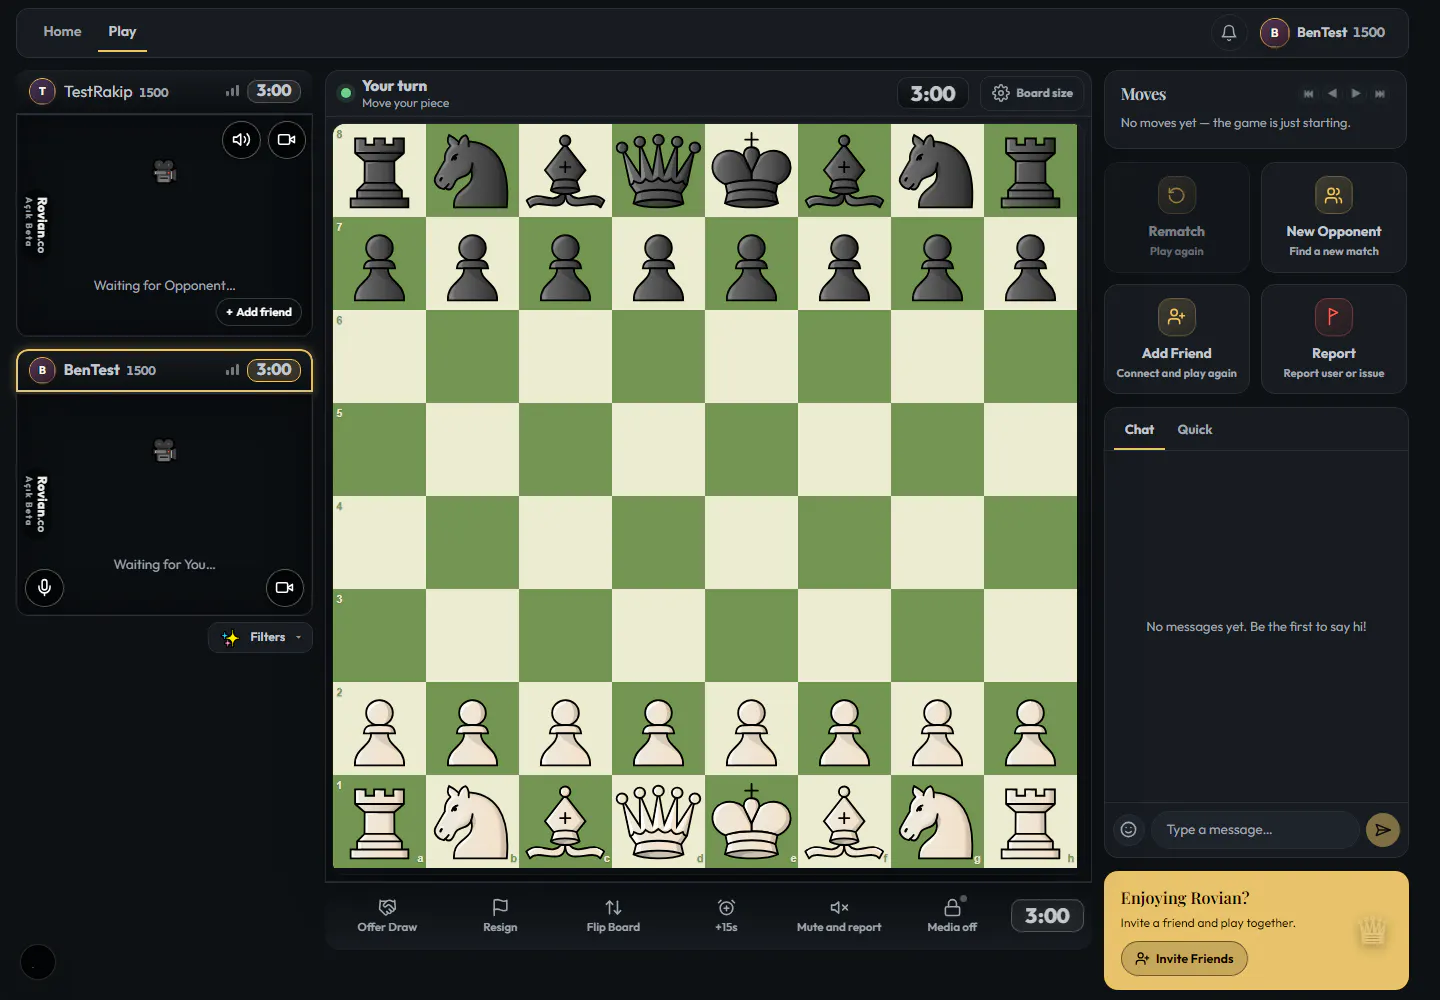Image resolution: width=1440 pixels, height=1000 pixels.
Task: Select the Chat tab
Action: 1139,430
